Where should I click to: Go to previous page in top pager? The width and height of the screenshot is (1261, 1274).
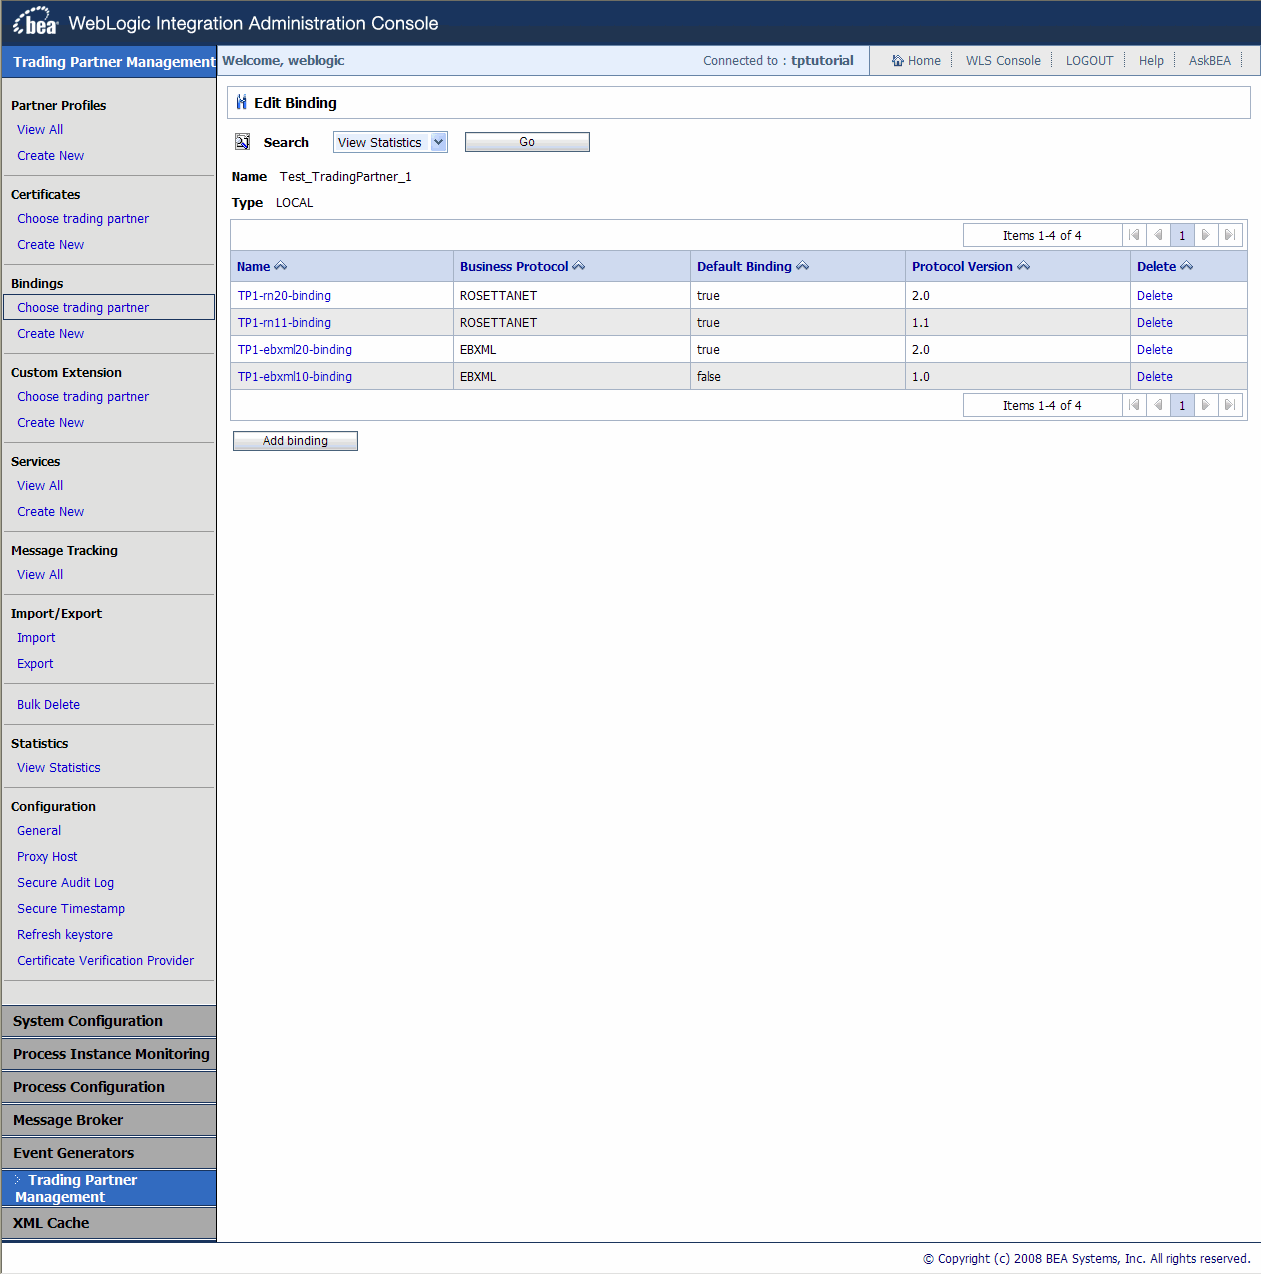[x=1158, y=235]
